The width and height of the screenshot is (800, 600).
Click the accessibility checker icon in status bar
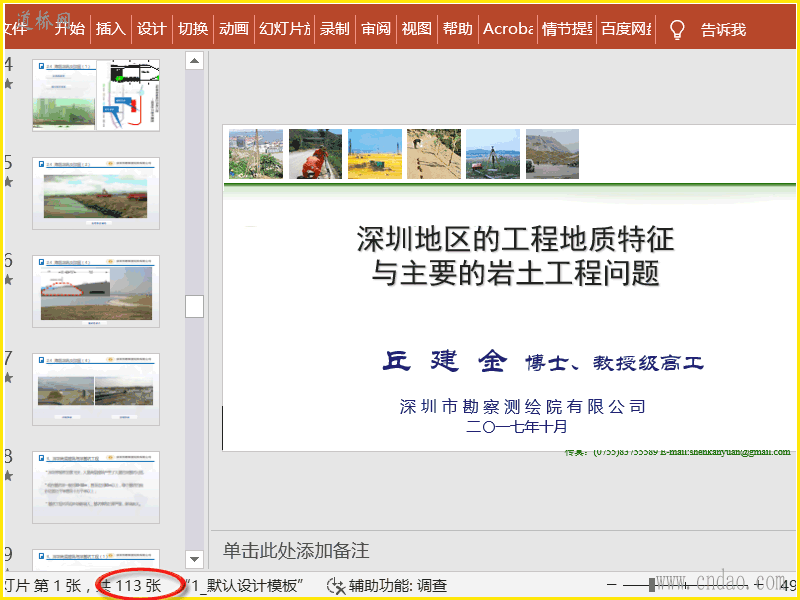click(x=336, y=586)
